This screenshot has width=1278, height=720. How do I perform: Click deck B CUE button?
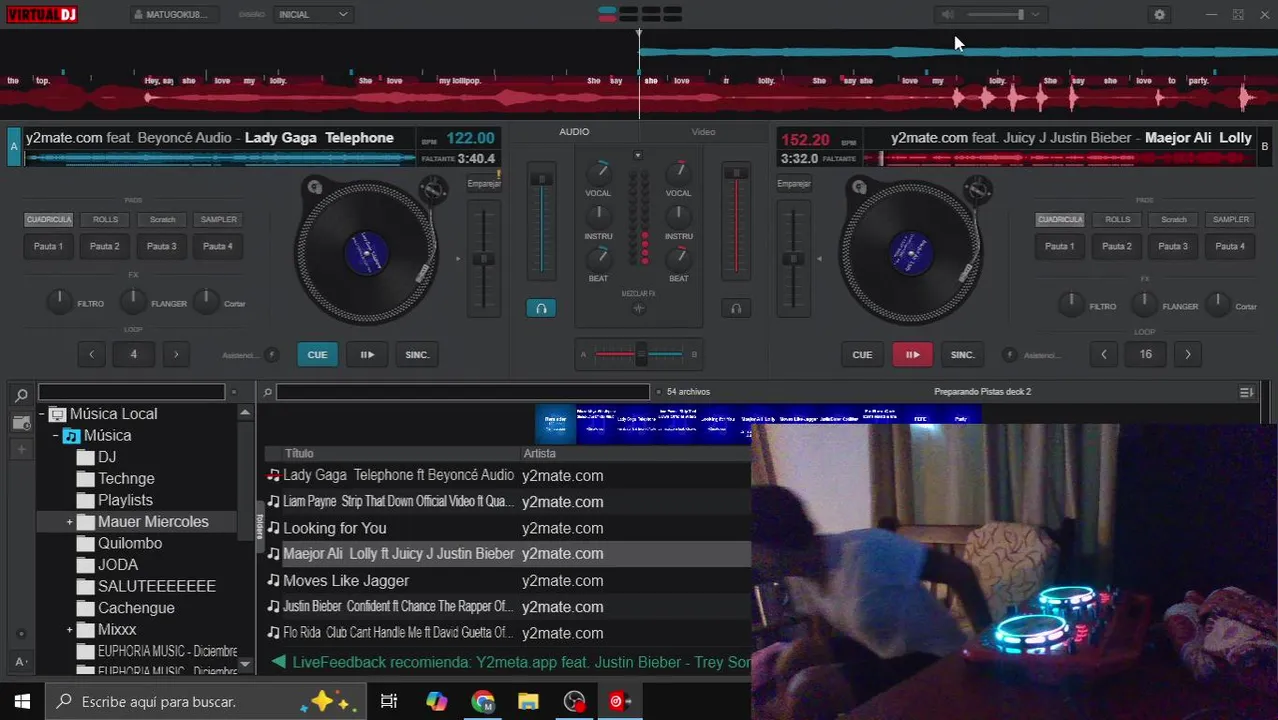(862, 355)
